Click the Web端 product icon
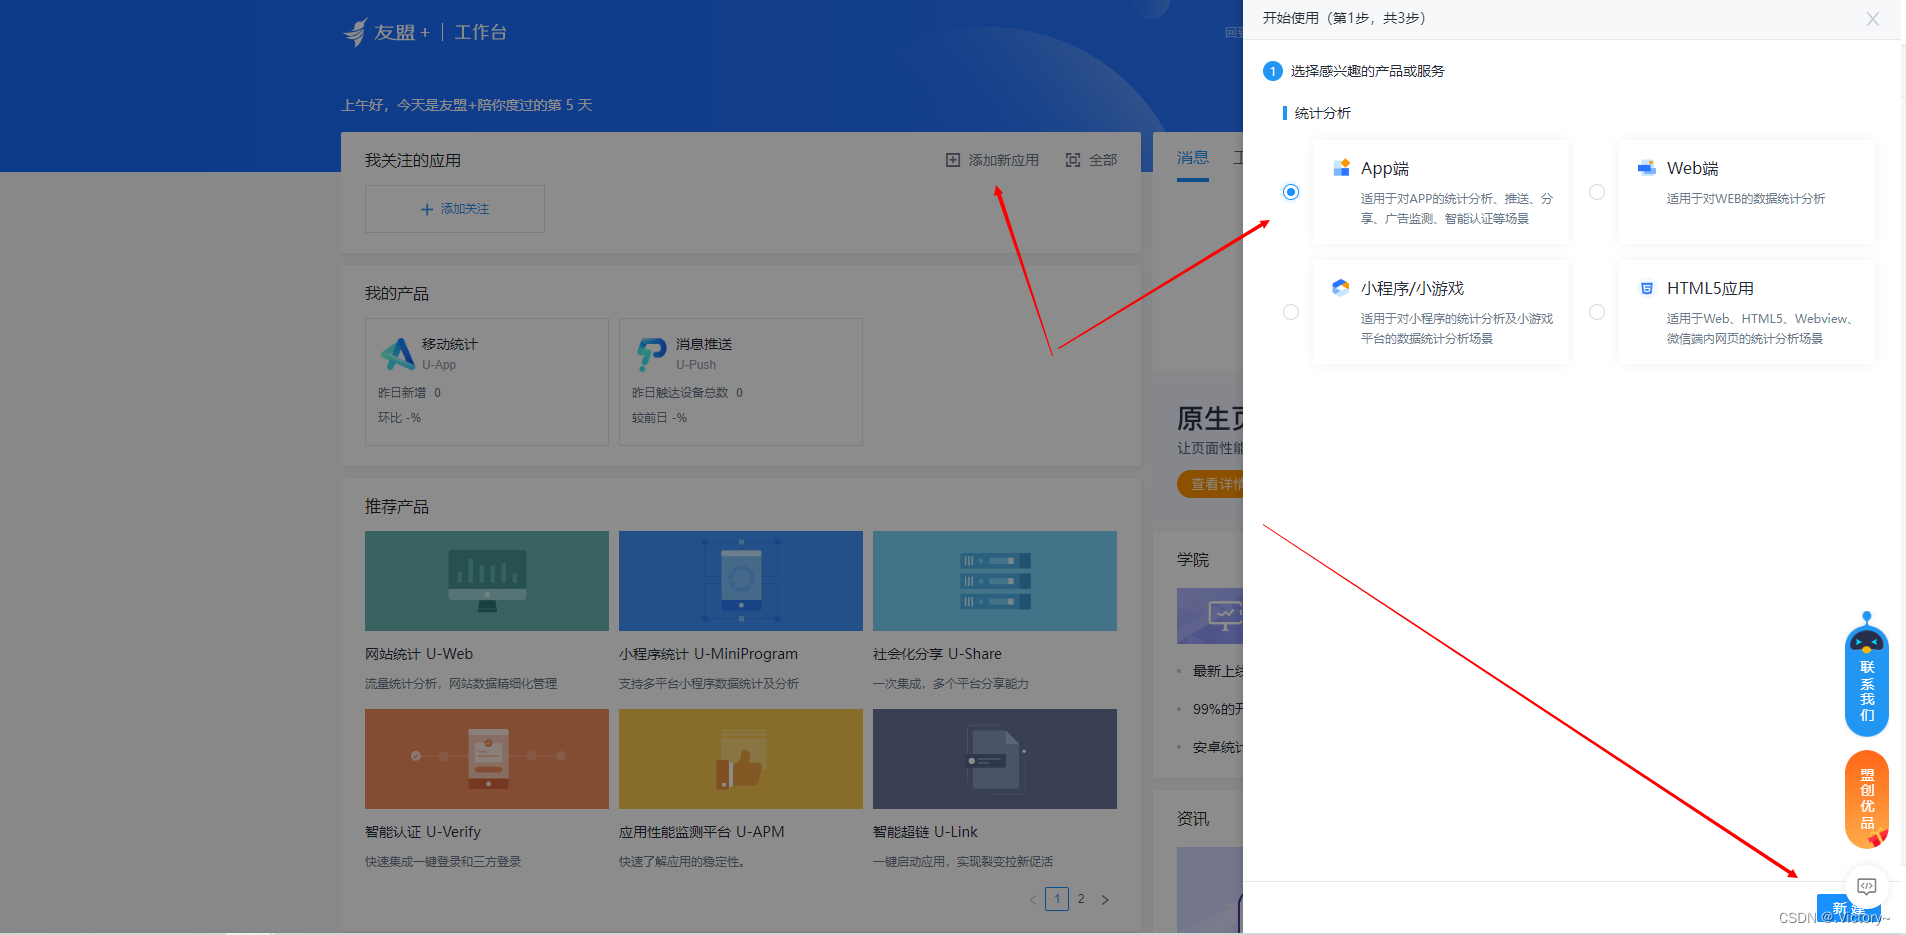The width and height of the screenshot is (1906, 935). (x=1646, y=168)
